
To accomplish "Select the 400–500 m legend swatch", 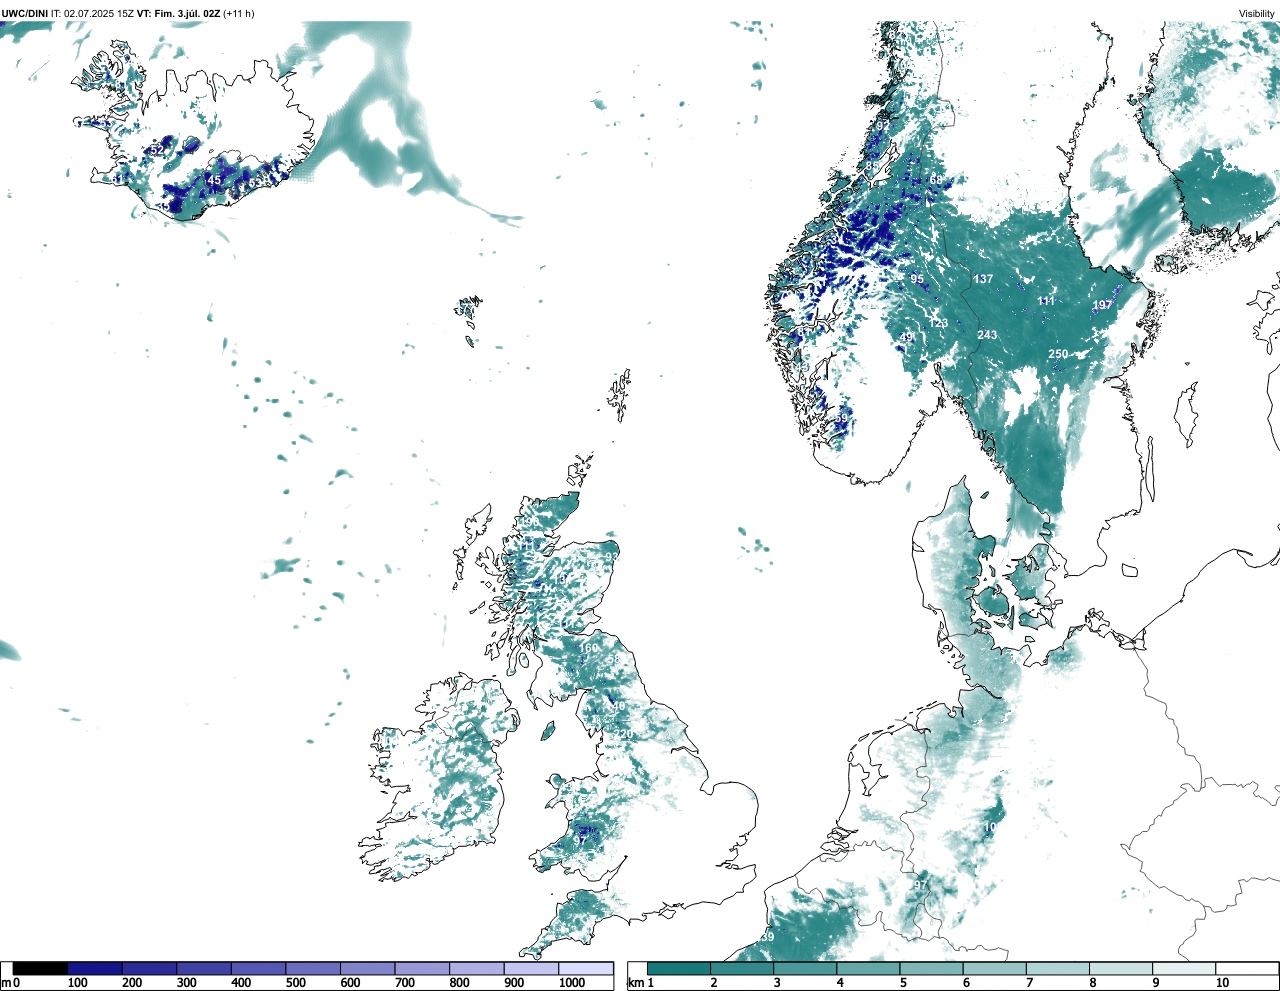I will pyautogui.click(x=258, y=968).
